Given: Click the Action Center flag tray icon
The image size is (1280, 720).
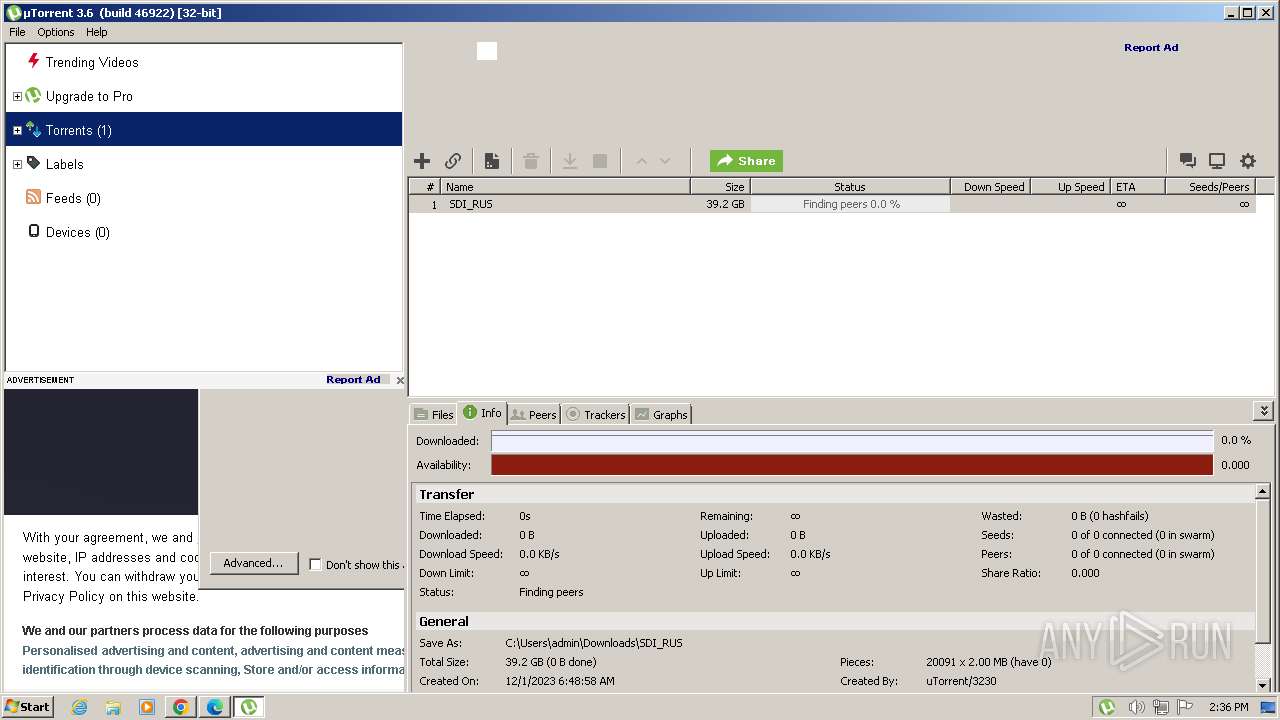Looking at the screenshot, I should pyautogui.click(x=1186, y=707).
